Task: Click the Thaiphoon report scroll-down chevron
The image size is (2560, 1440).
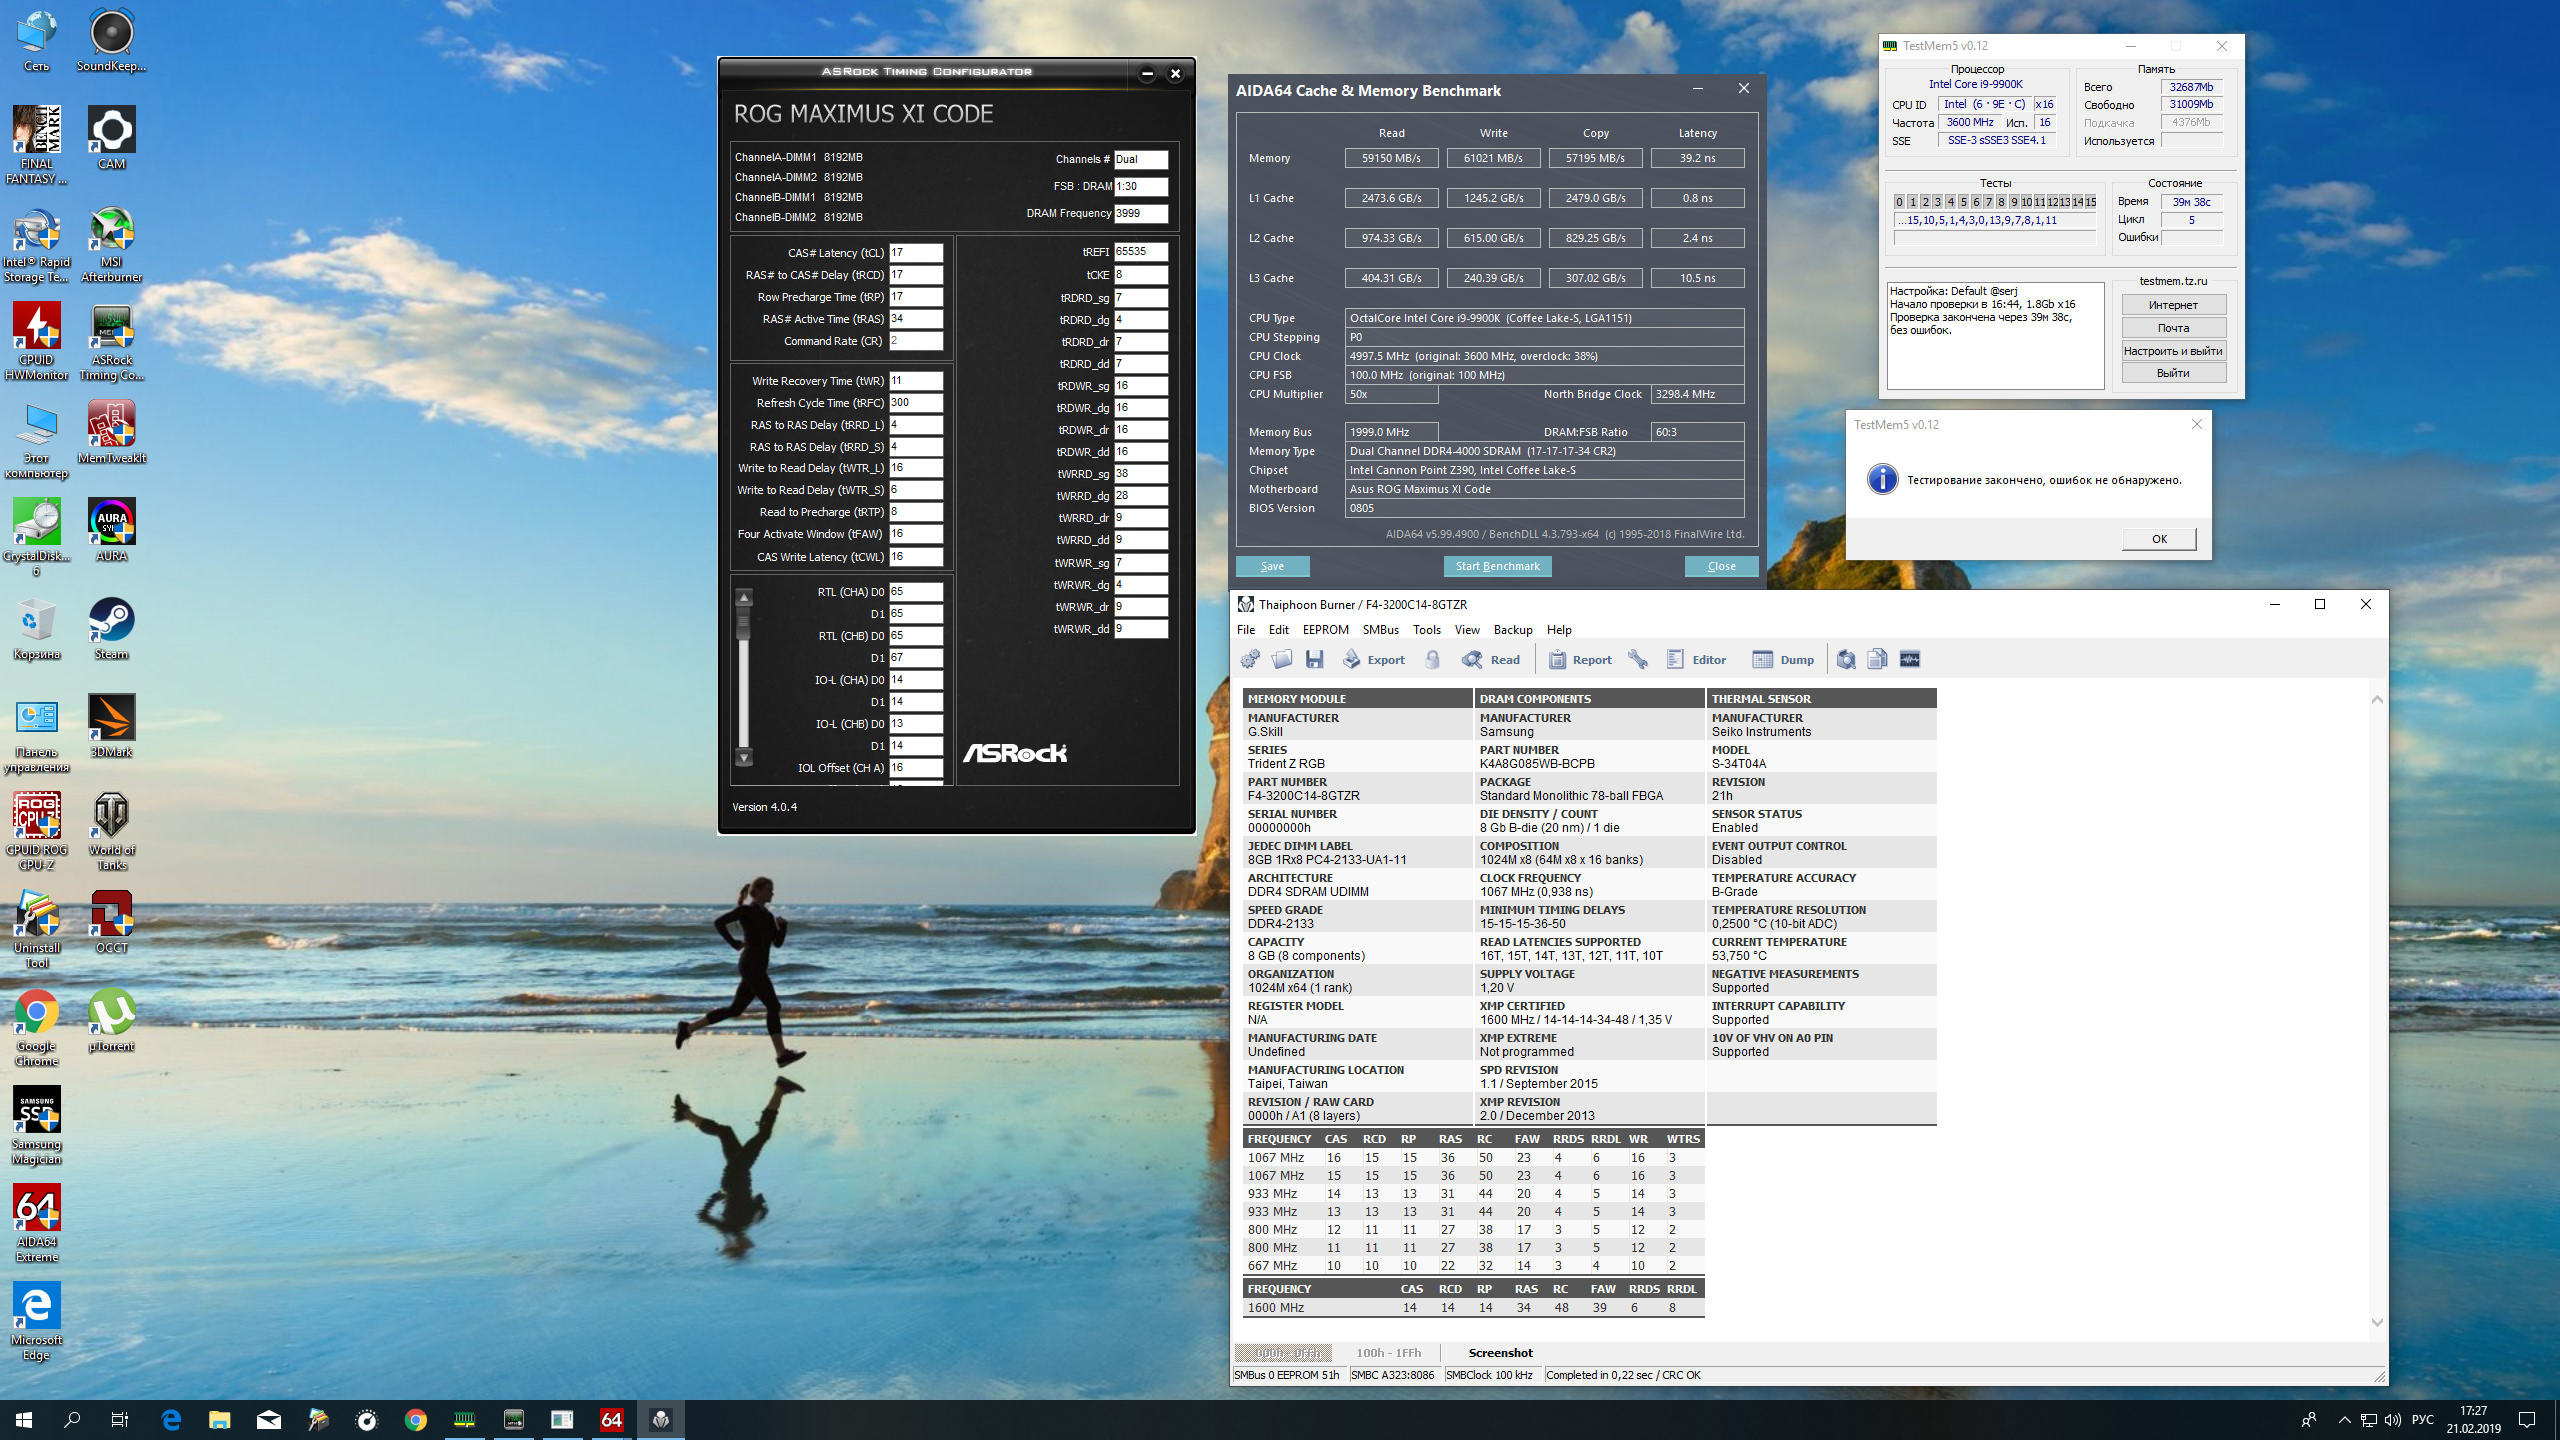Action: pyautogui.click(x=2377, y=1322)
